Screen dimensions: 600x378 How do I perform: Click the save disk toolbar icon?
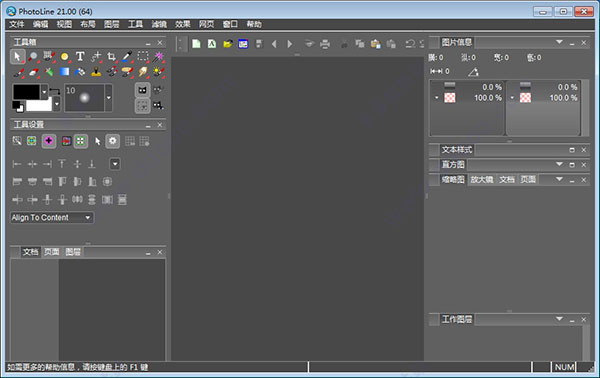point(259,44)
